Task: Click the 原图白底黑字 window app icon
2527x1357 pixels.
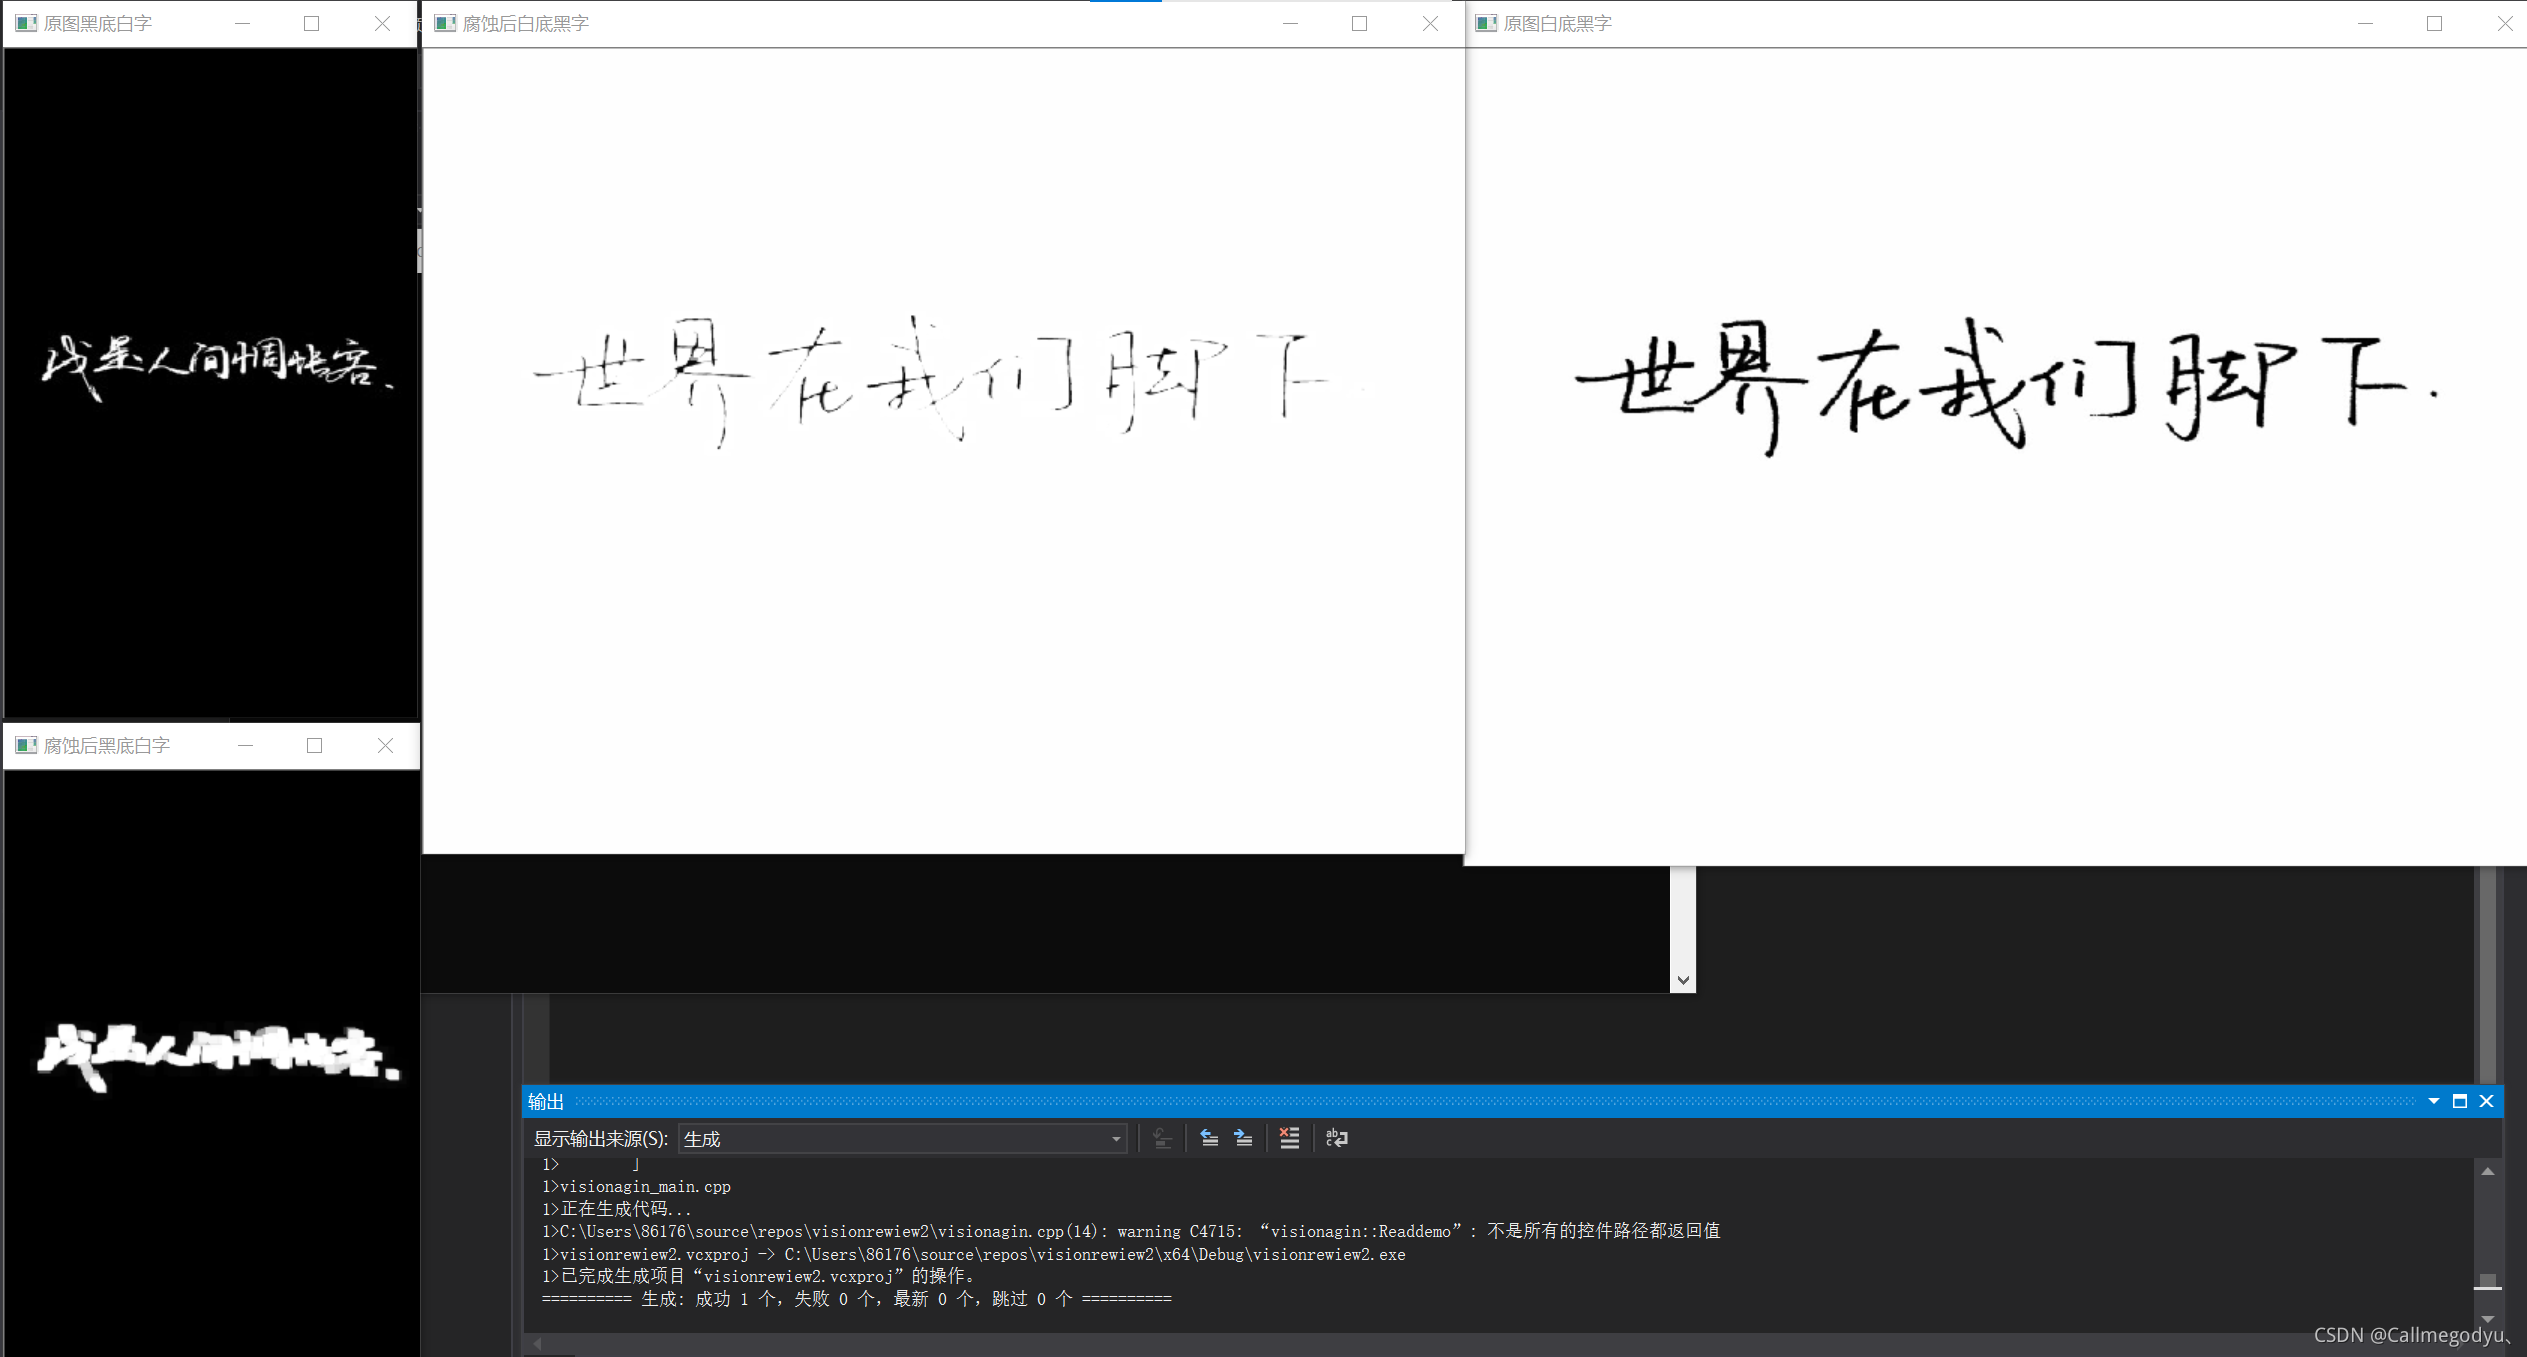Action: 1486,23
